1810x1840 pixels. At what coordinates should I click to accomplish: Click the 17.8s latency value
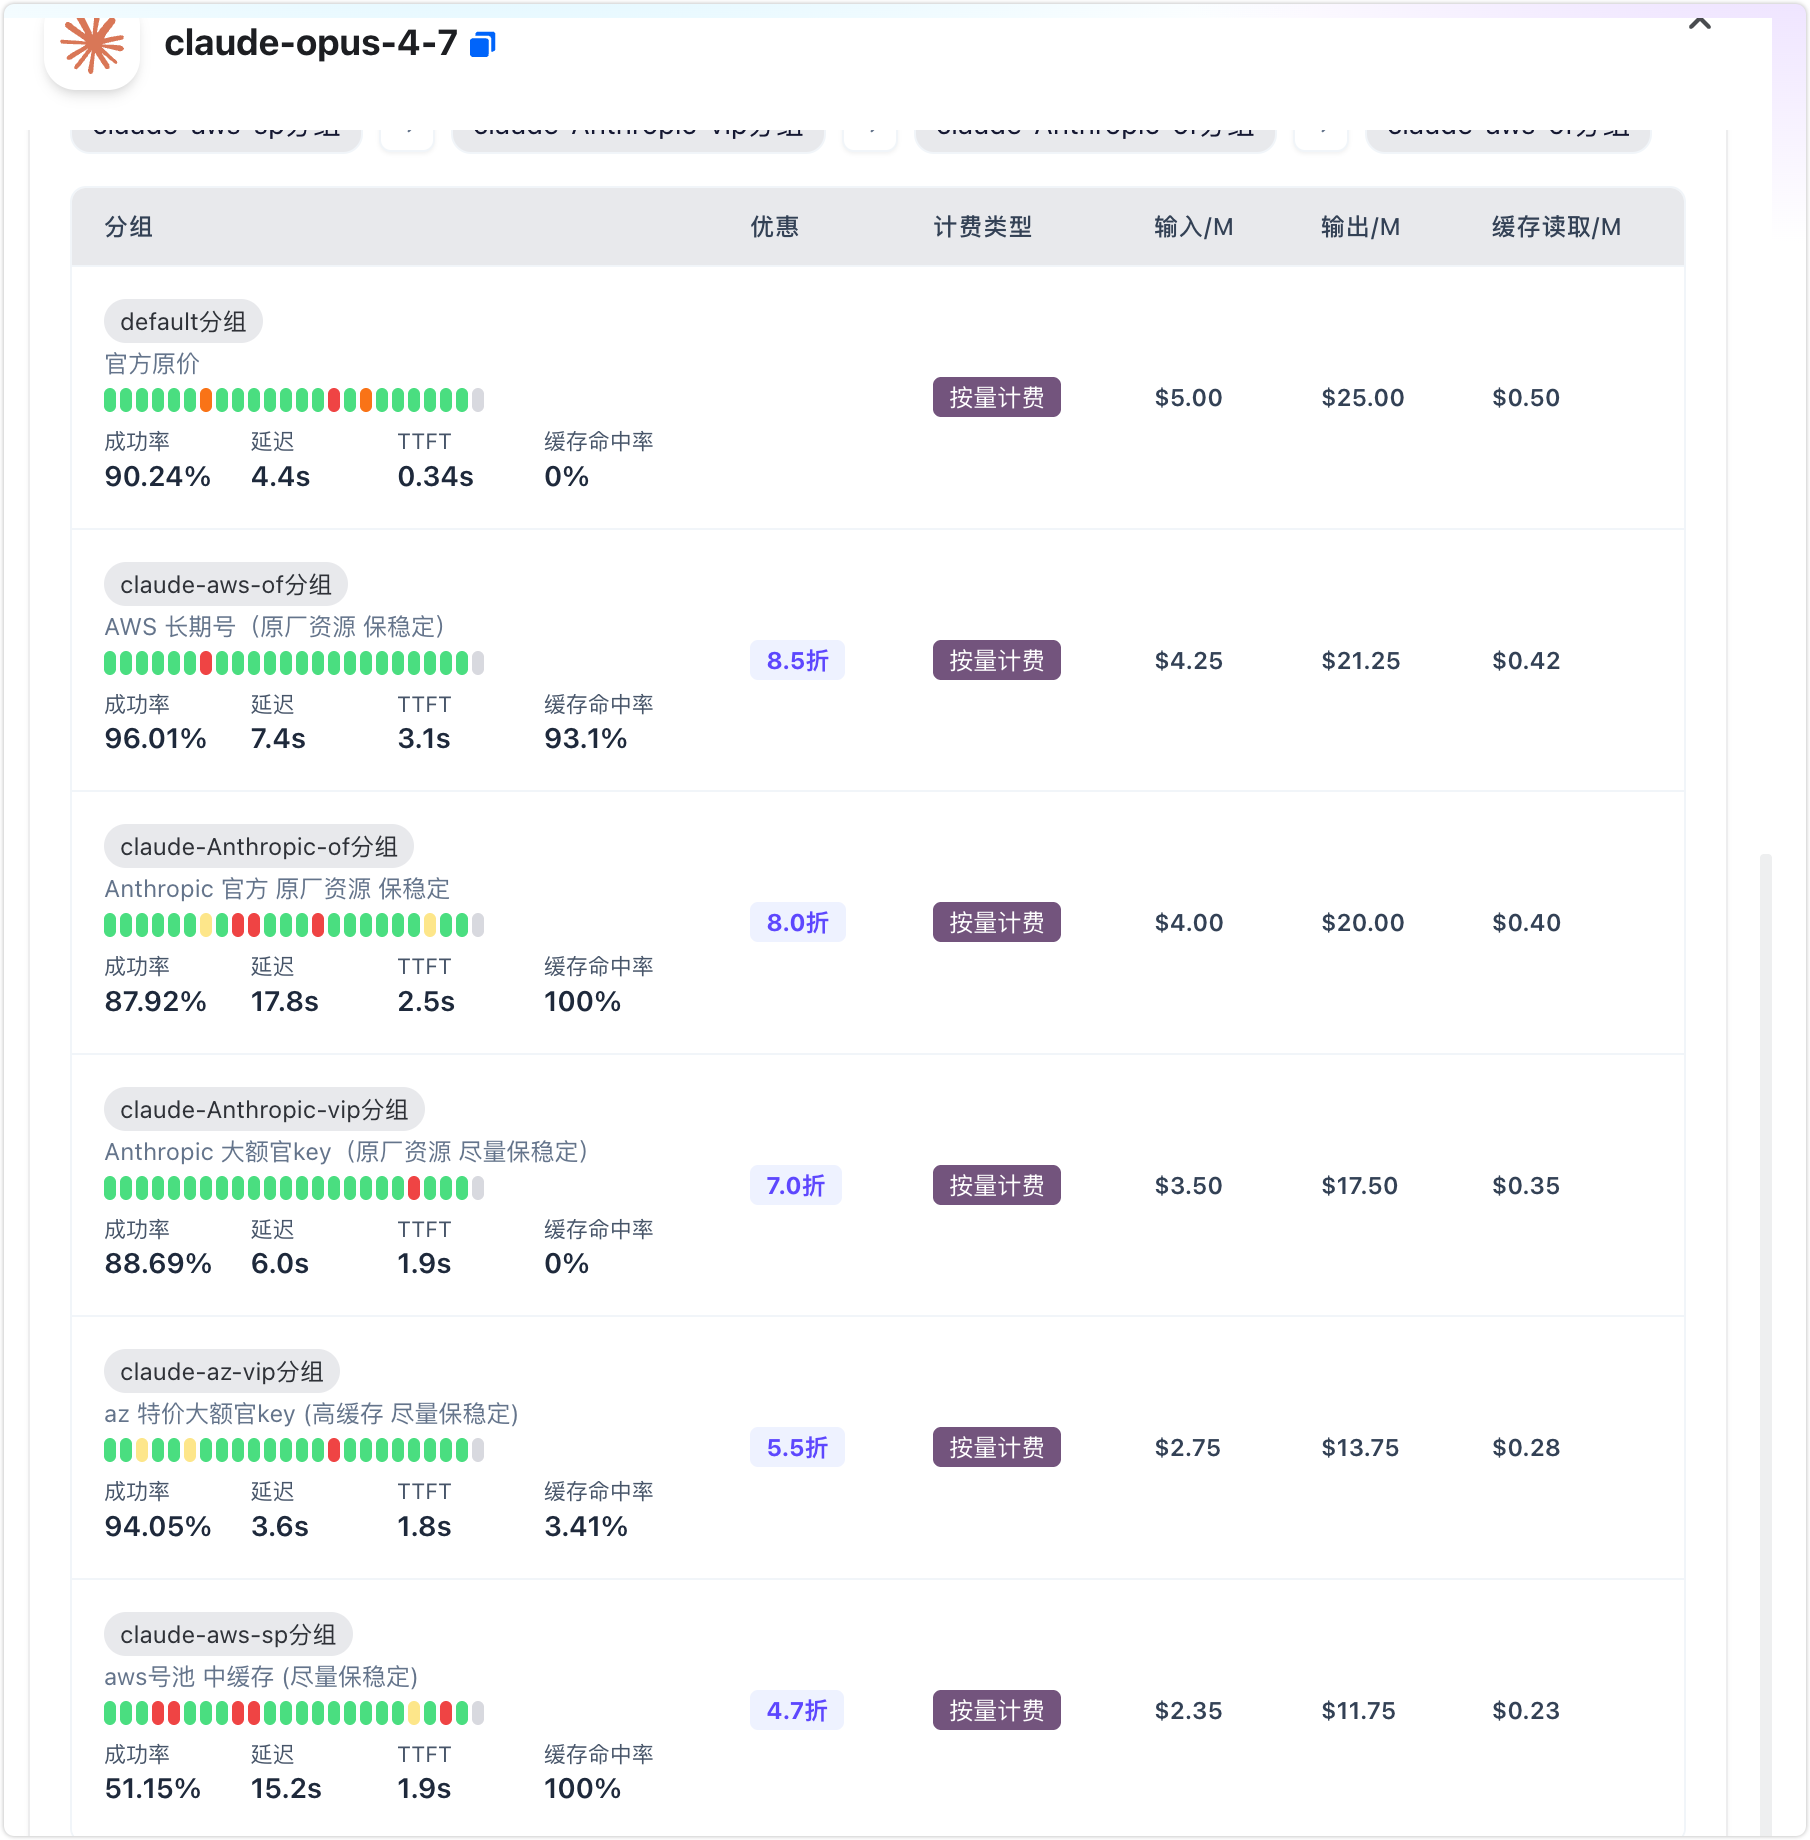pos(284,1001)
